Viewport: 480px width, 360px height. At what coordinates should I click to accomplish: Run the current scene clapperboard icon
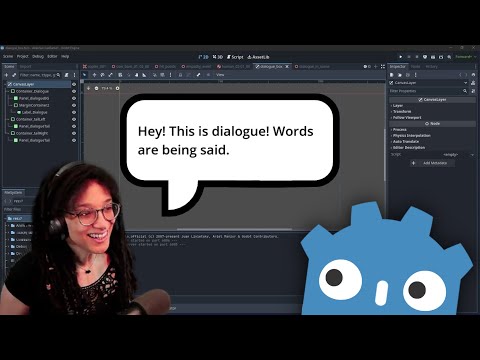click(433, 57)
